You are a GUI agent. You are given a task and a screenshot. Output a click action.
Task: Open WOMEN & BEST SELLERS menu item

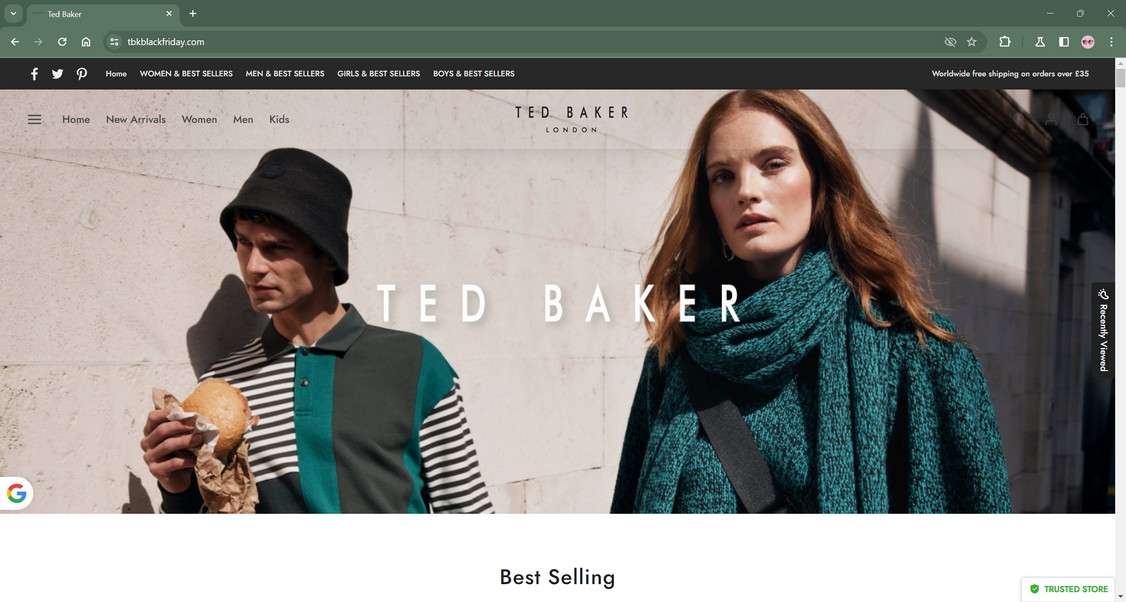[x=186, y=73]
